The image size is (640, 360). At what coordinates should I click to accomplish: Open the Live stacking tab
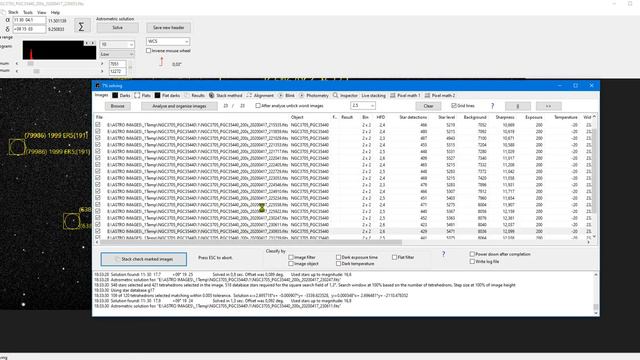(373, 96)
